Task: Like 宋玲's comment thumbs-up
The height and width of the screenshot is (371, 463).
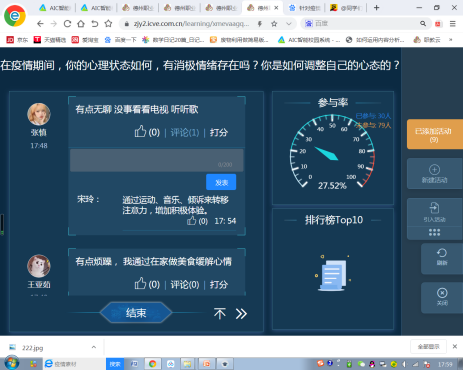Action: (192, 221)
